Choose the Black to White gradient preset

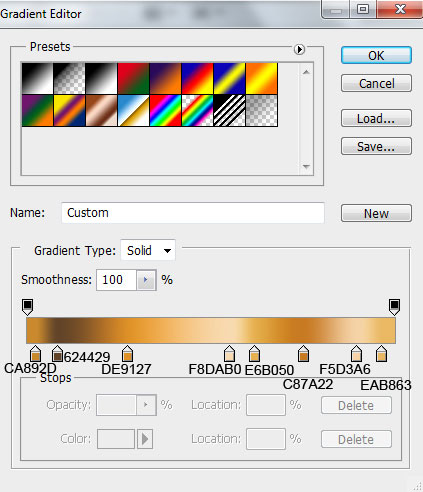(x=37, y=79)
